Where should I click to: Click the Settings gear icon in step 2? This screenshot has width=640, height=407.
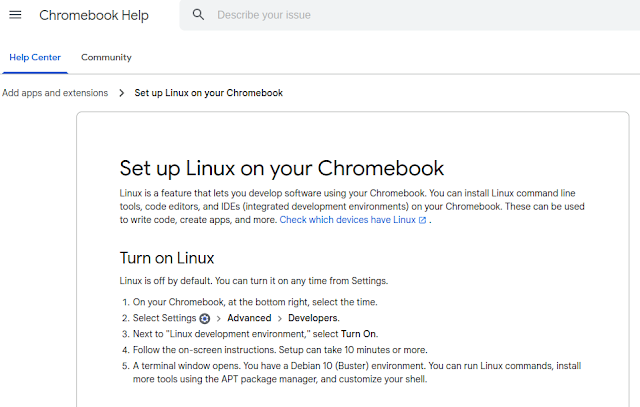204,318
